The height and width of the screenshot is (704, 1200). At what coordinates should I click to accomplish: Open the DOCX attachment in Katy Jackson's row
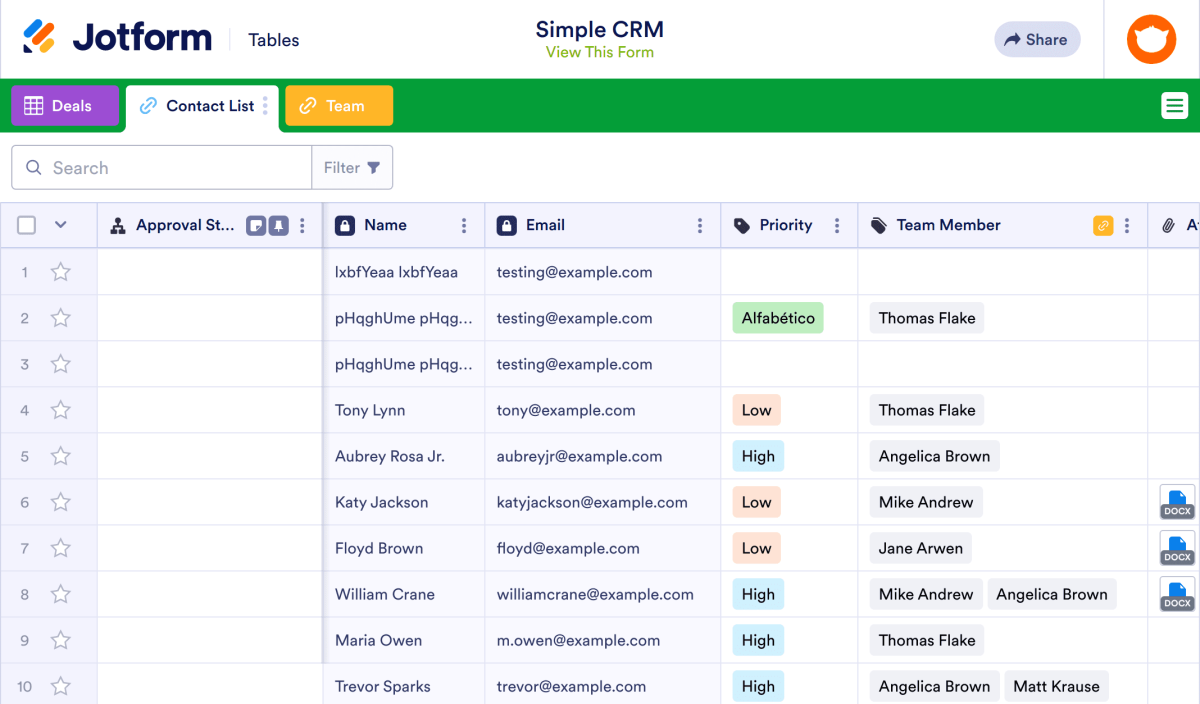1176,502
